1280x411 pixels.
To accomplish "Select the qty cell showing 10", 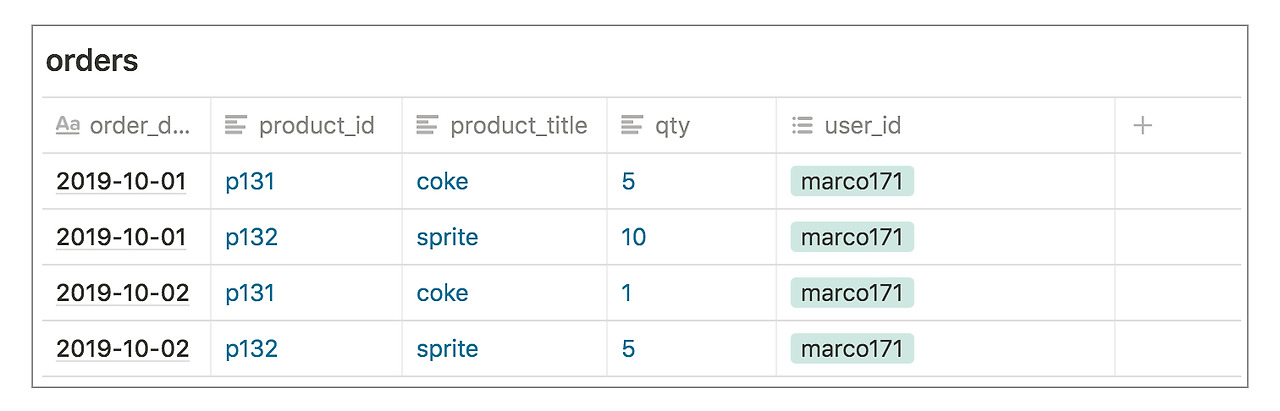I will pos(633,237).
